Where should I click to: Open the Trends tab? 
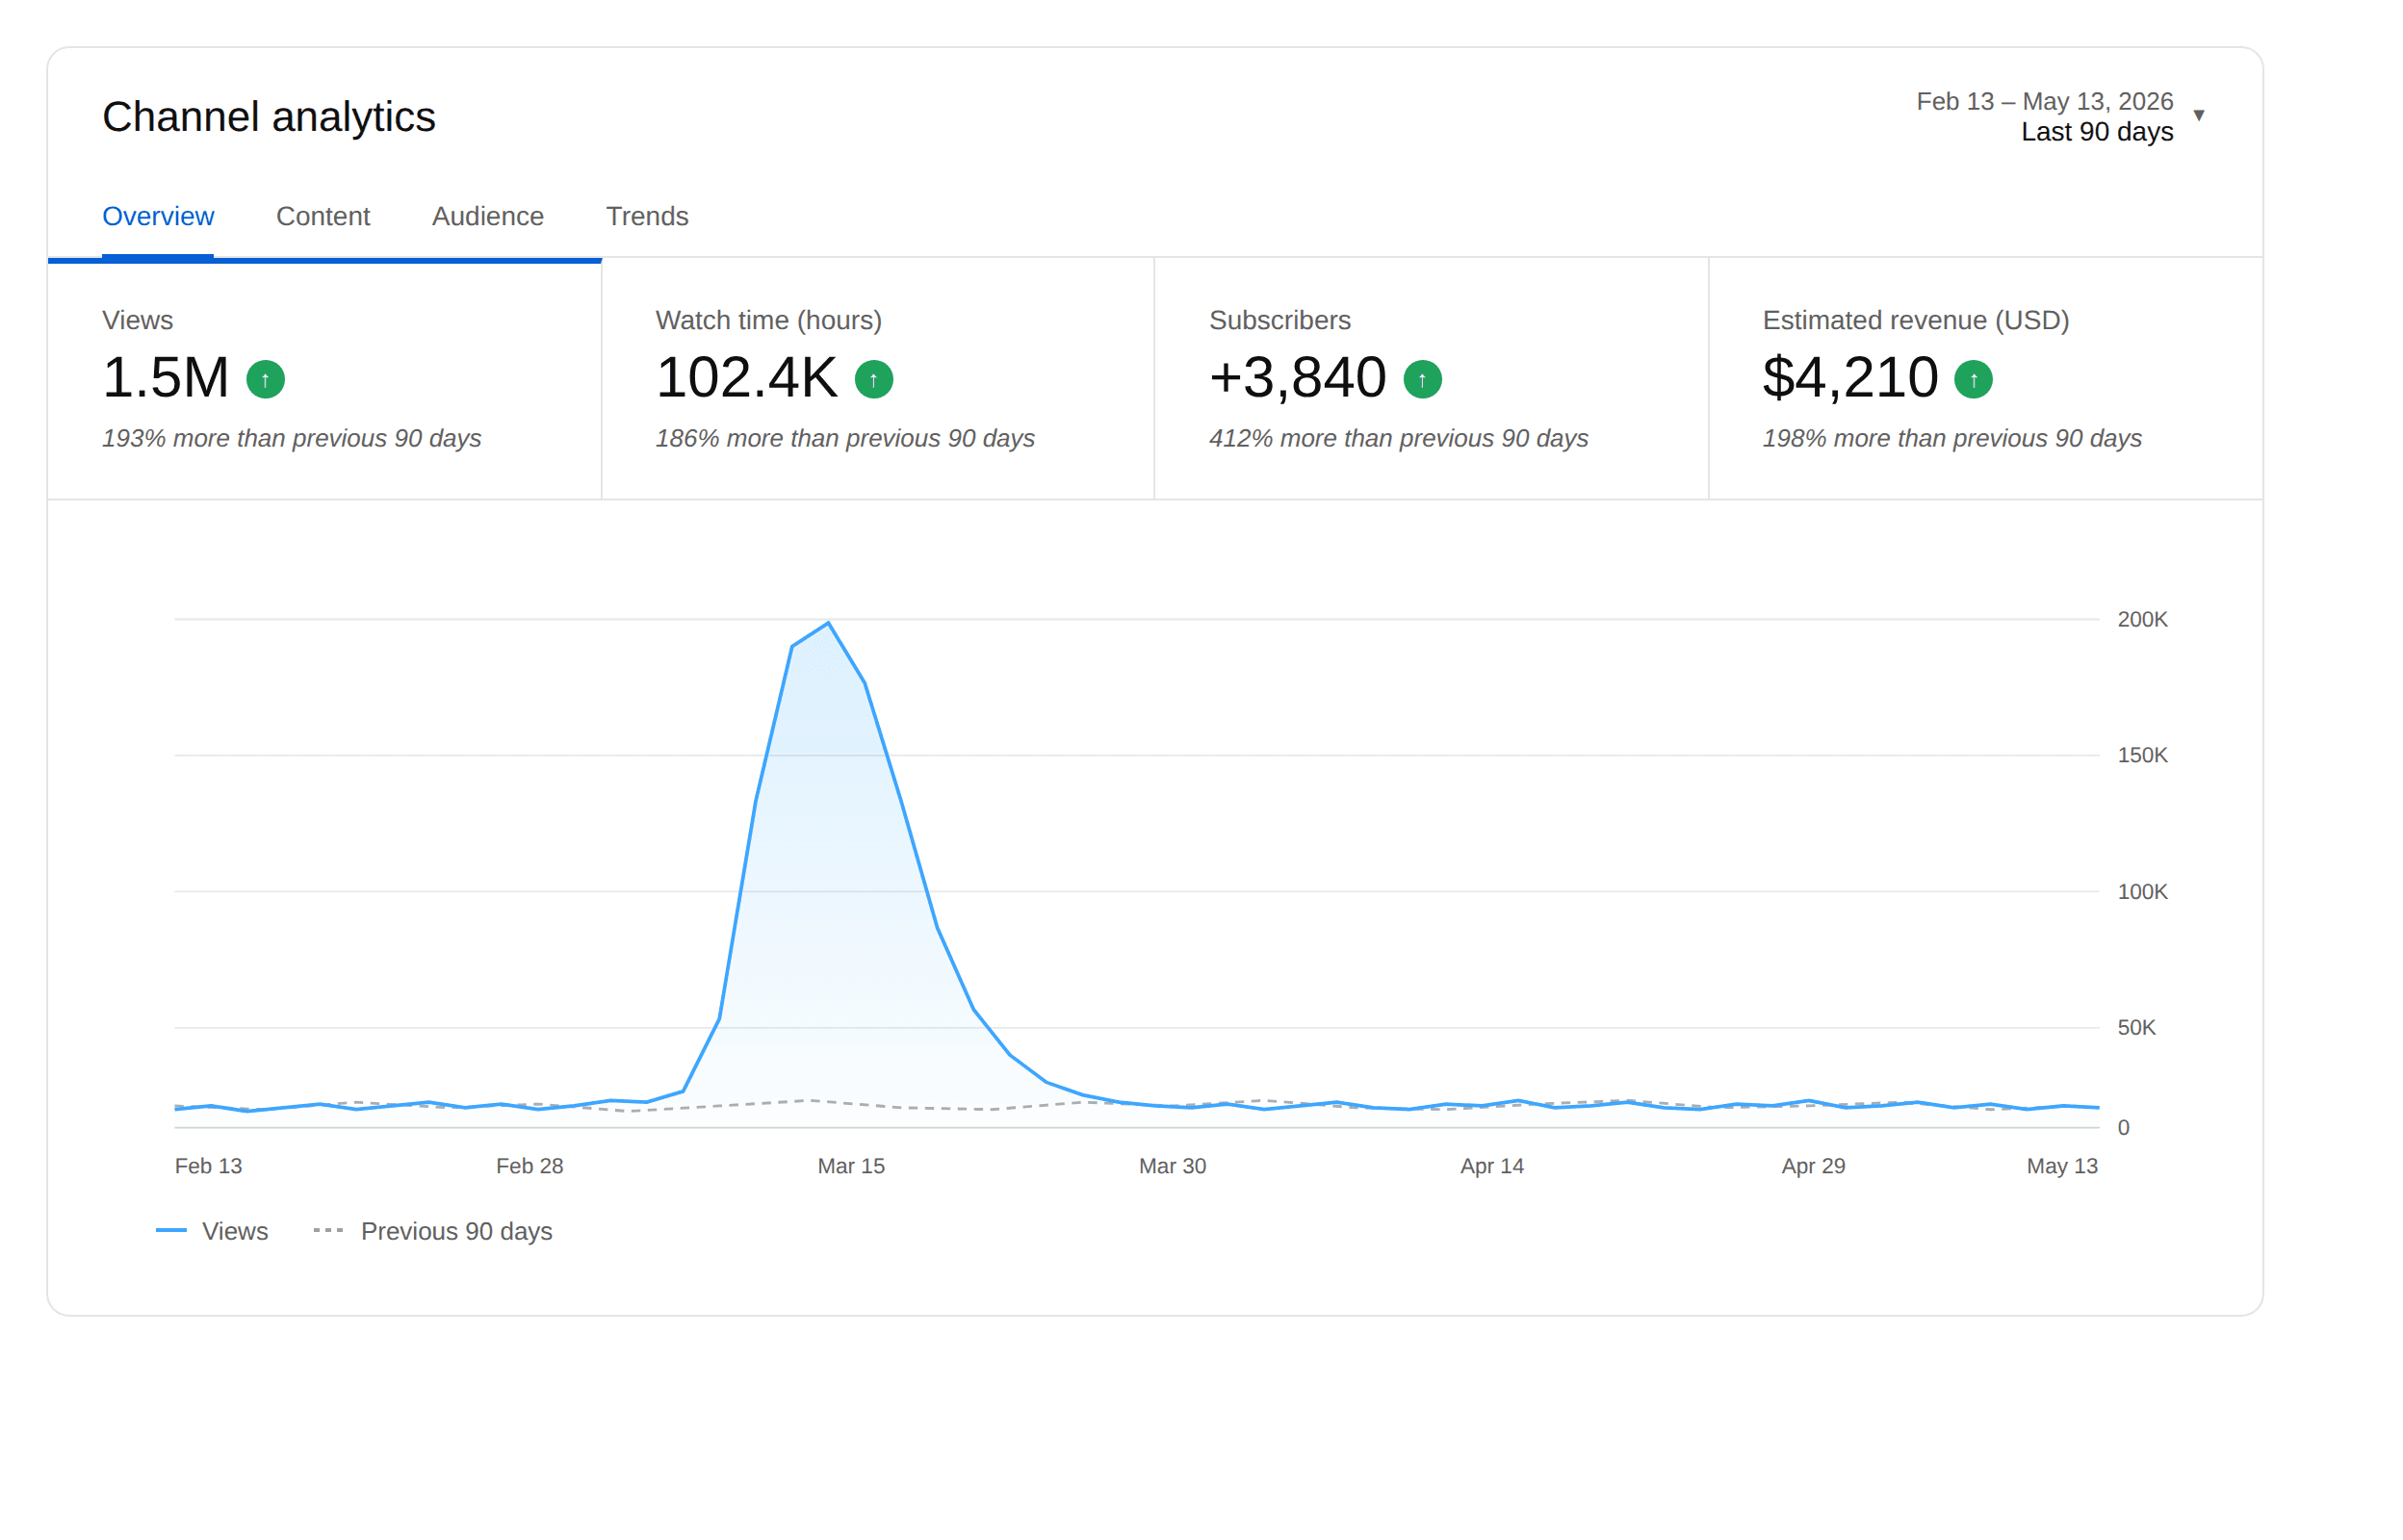647,216
